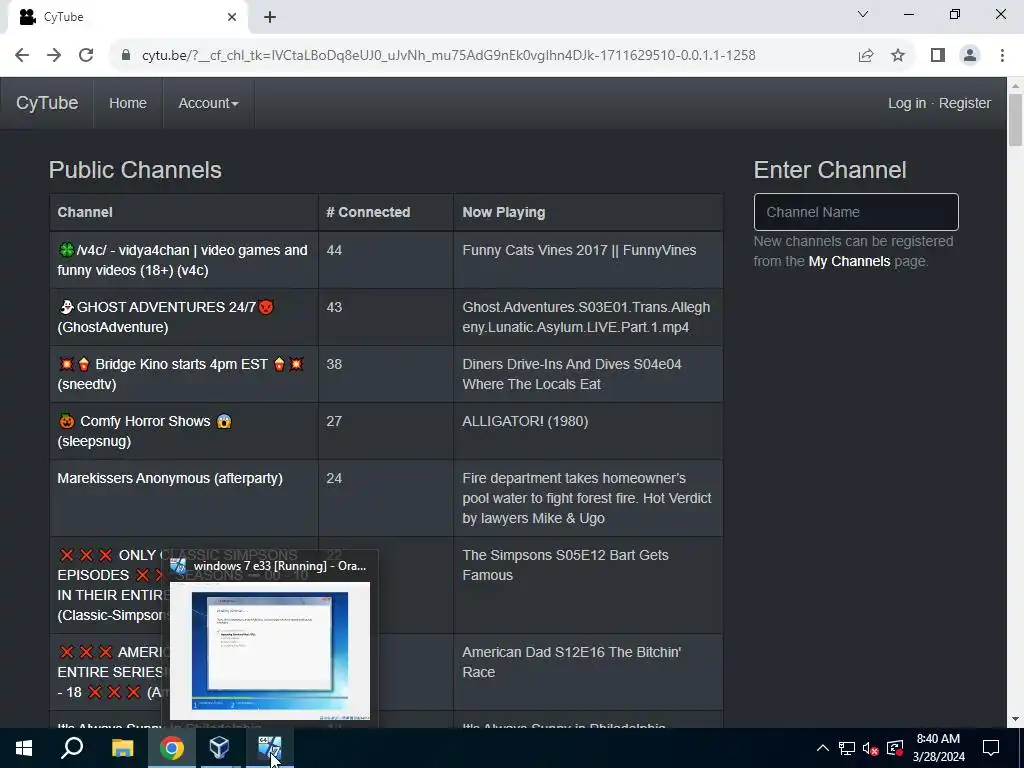The image size is (1024, 768).
Task: Click 'American Dad S12E16' now playing text
Action: point(571,662)
